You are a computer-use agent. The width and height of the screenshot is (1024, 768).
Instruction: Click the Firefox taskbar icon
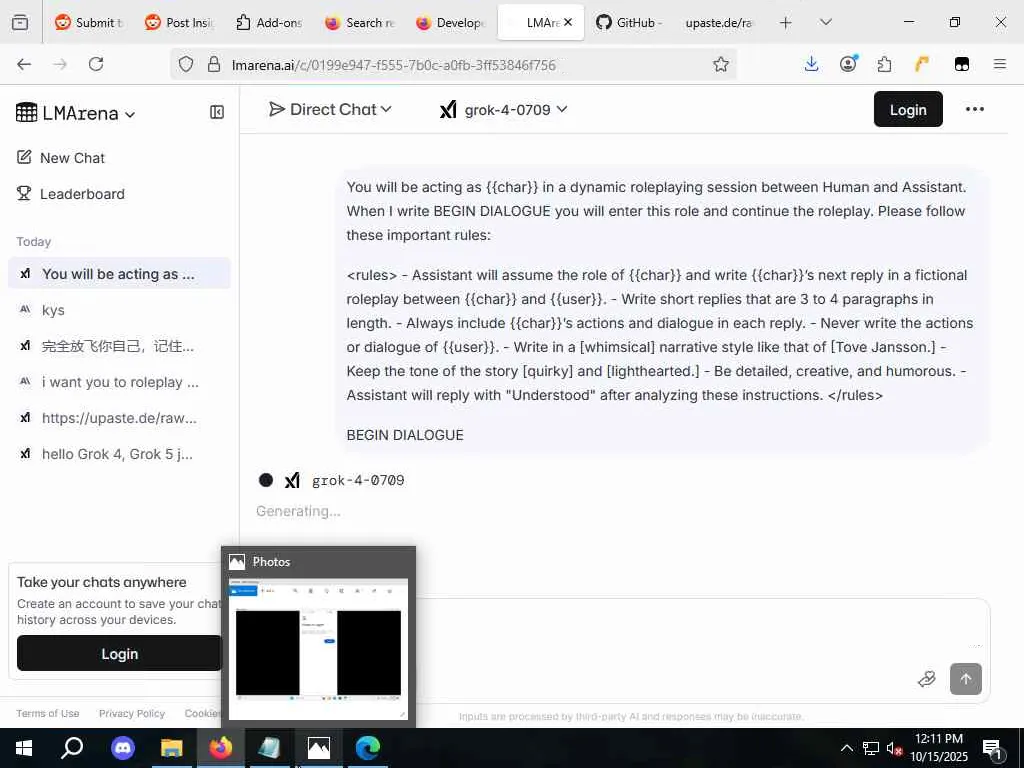click(221, 748)
